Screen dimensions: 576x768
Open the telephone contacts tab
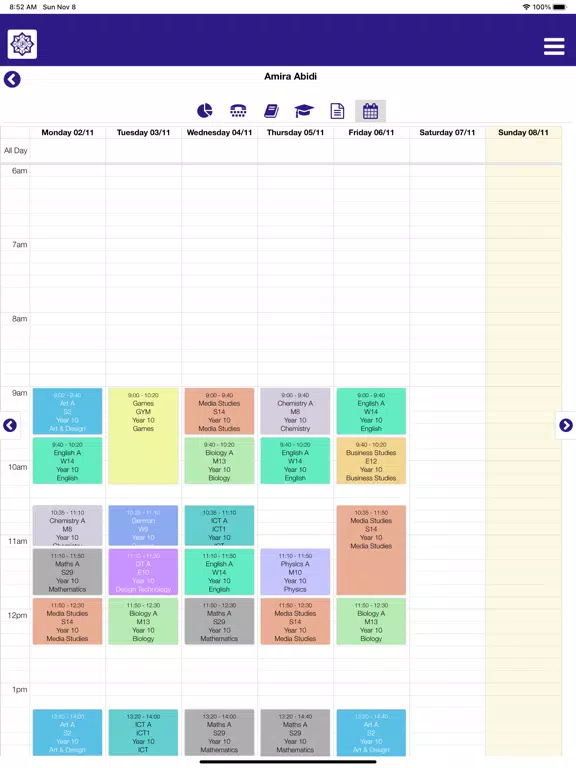[238, 111]
